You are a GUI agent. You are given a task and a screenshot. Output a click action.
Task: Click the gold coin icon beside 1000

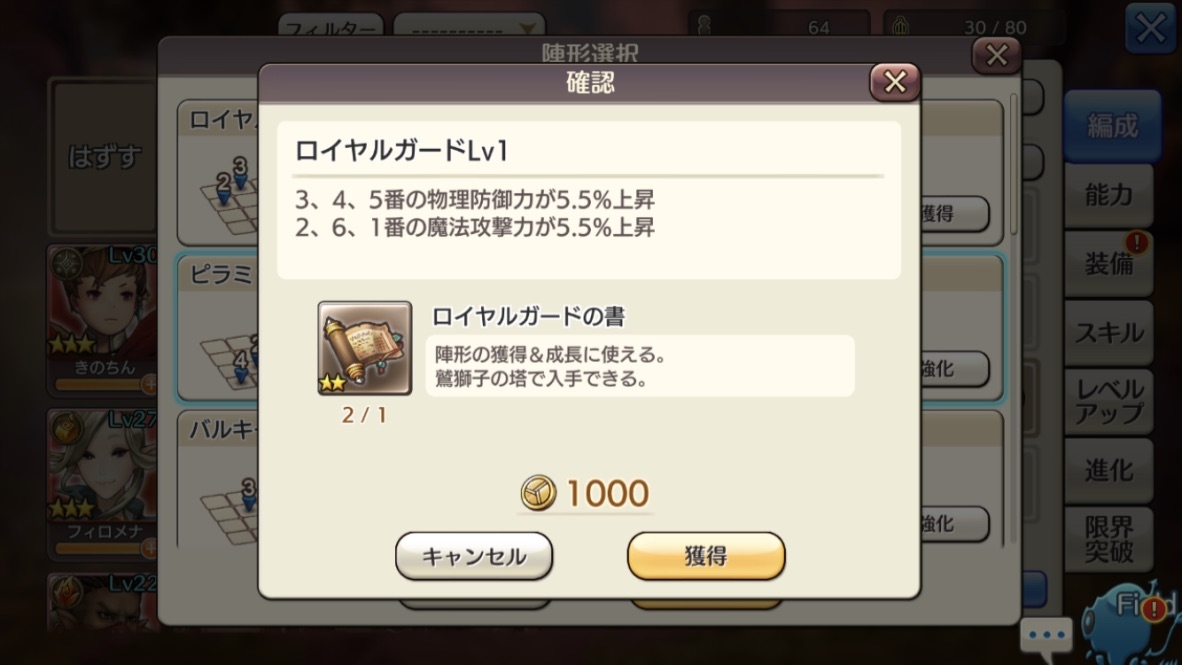(538, 493)
